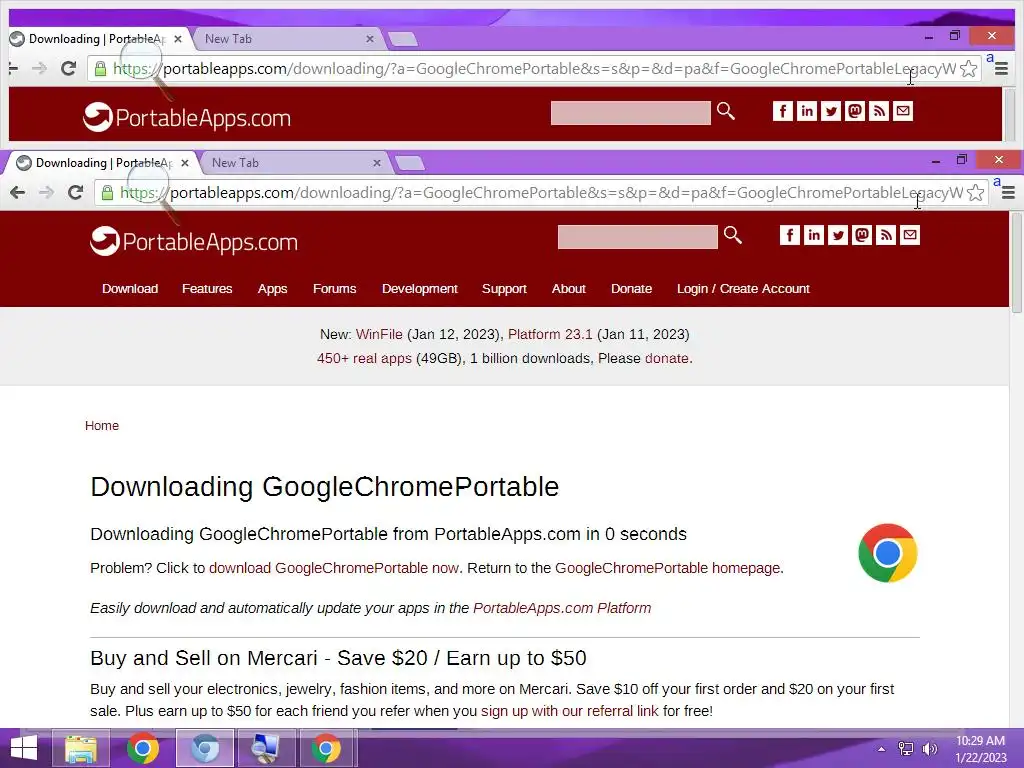Click Mastodon icon in front window header
Image resolution: width=1024 pixels, height=768 pixels.
pyautogui.click(x=862, y=235)
